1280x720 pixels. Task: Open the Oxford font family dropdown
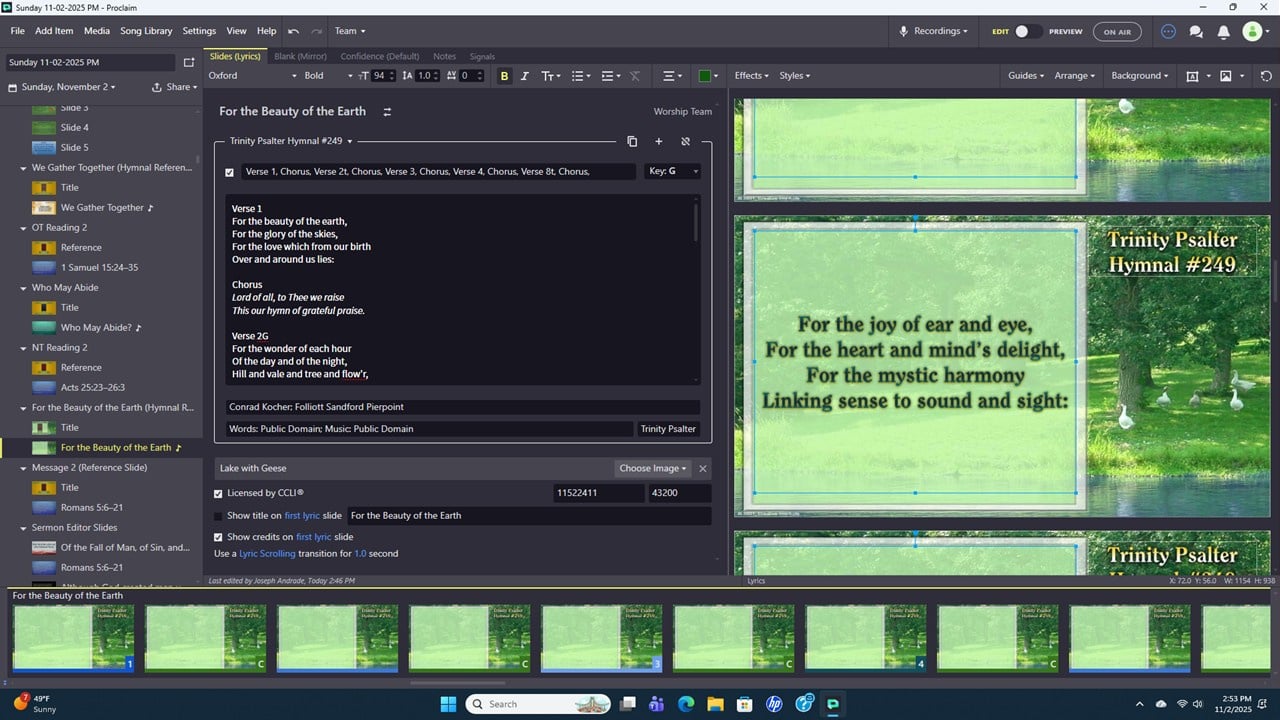click(x=252, y=76)
